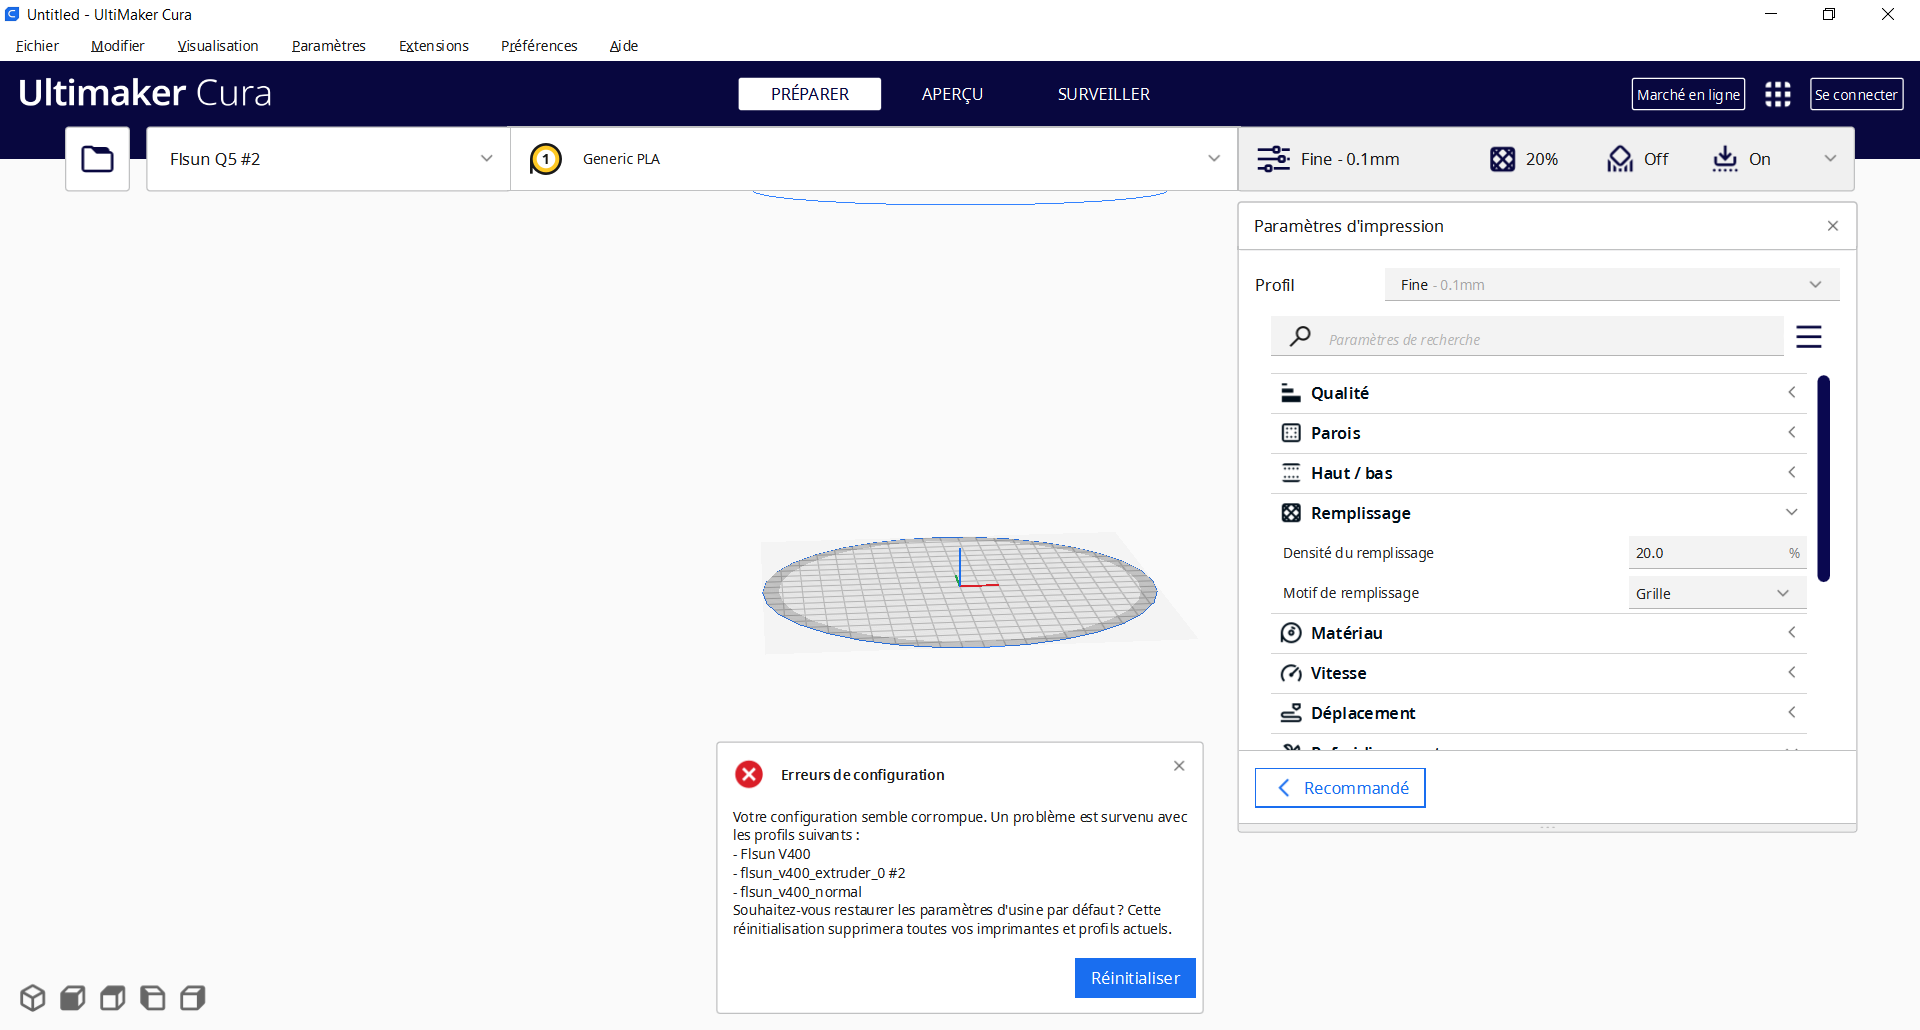Open file folder icon
The width and height of the screenshot is (1920, 1030).
[x=97, y=159]
